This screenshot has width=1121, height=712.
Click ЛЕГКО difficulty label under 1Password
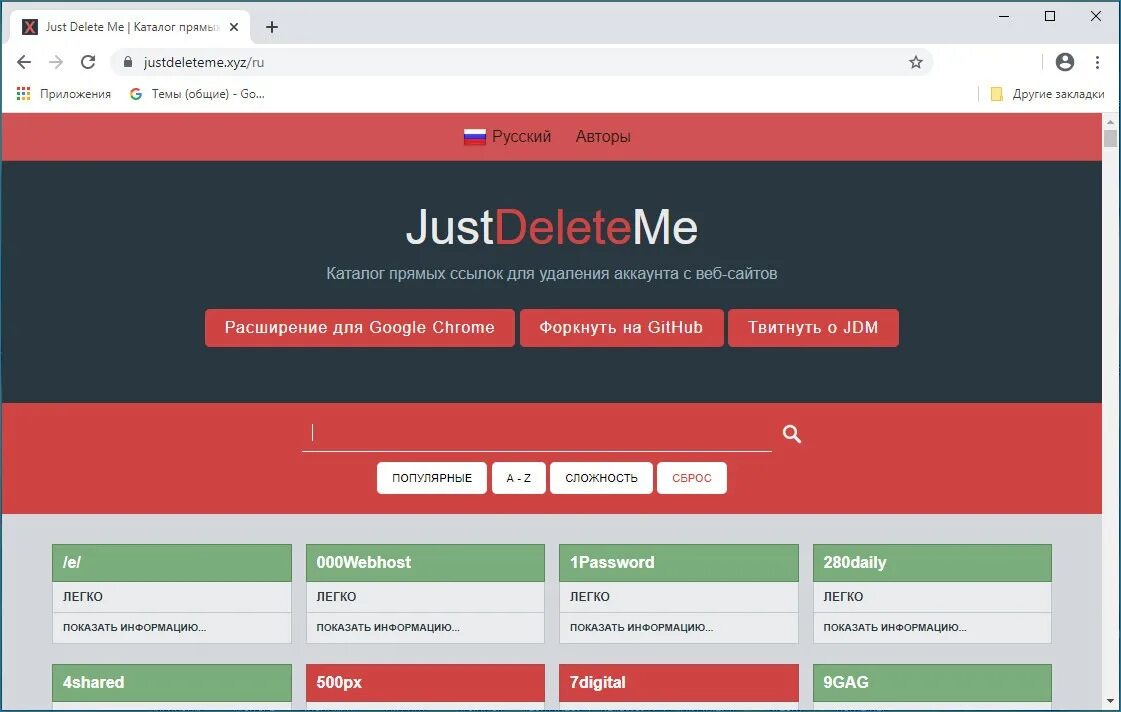[x=590, y=597]
